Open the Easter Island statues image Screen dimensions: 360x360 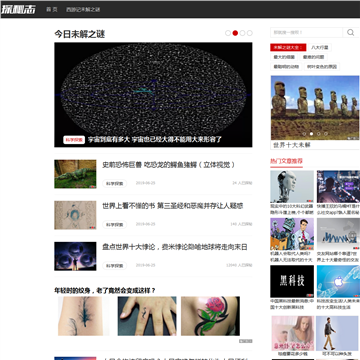pos(315,108)
